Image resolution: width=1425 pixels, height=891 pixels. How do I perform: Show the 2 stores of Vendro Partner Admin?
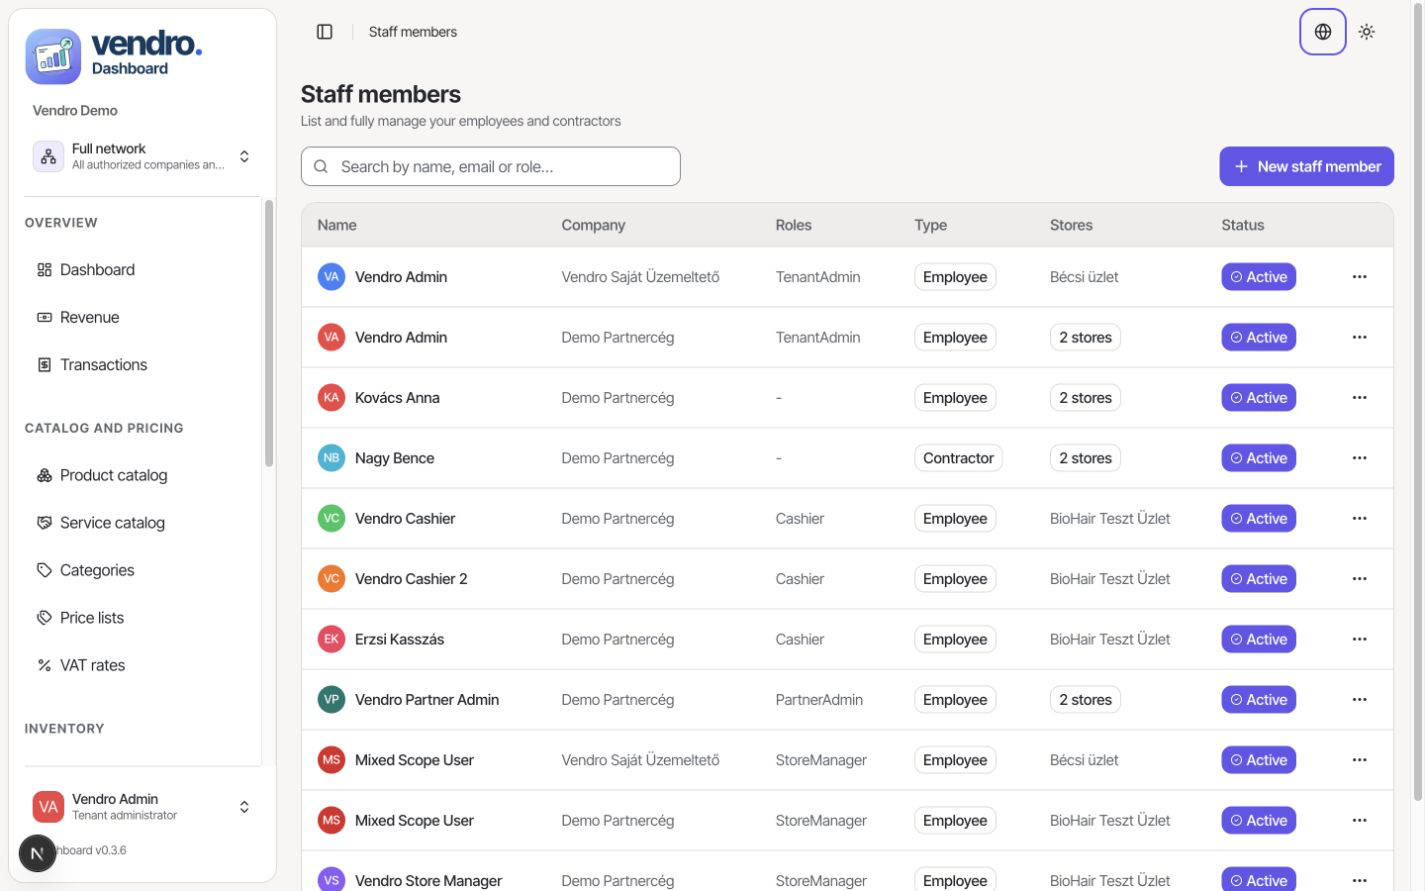coord(1085,700)
